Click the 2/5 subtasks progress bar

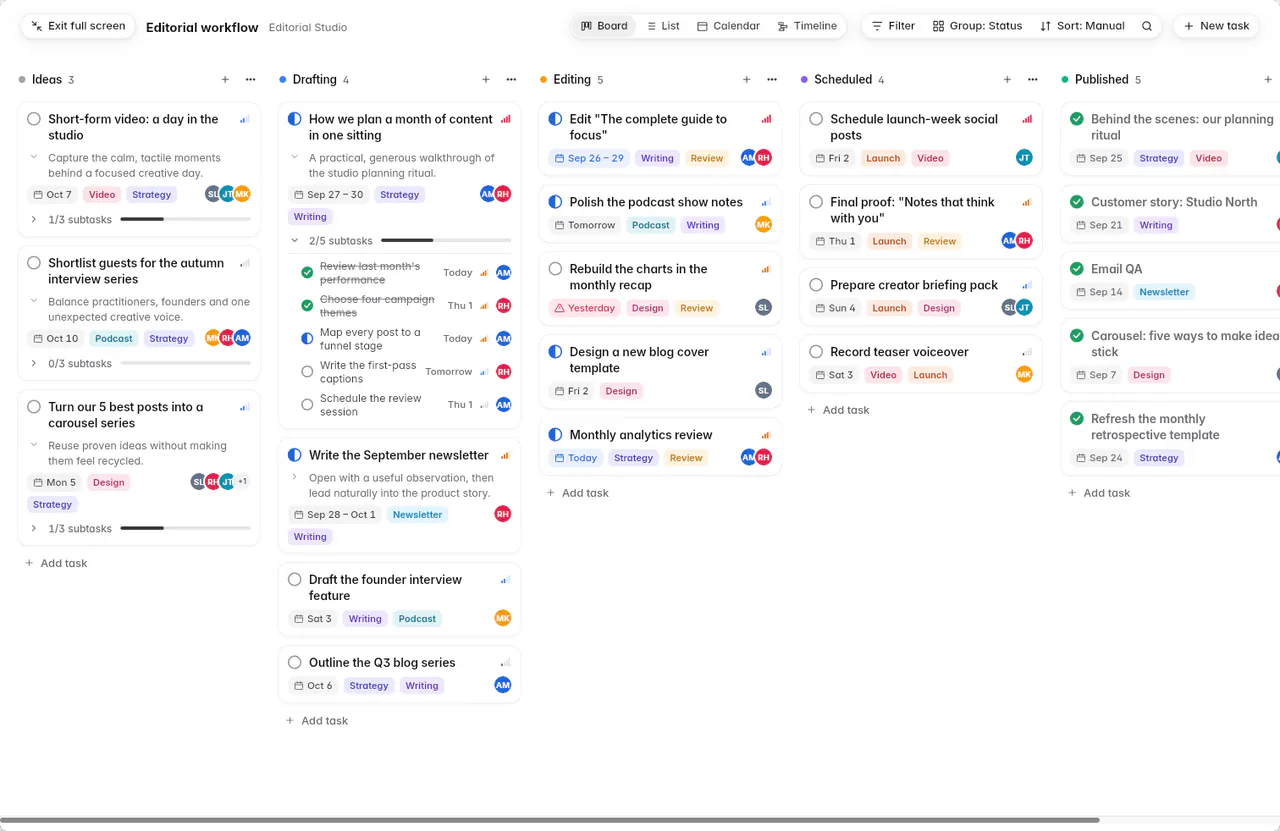[x=446, y=240]
